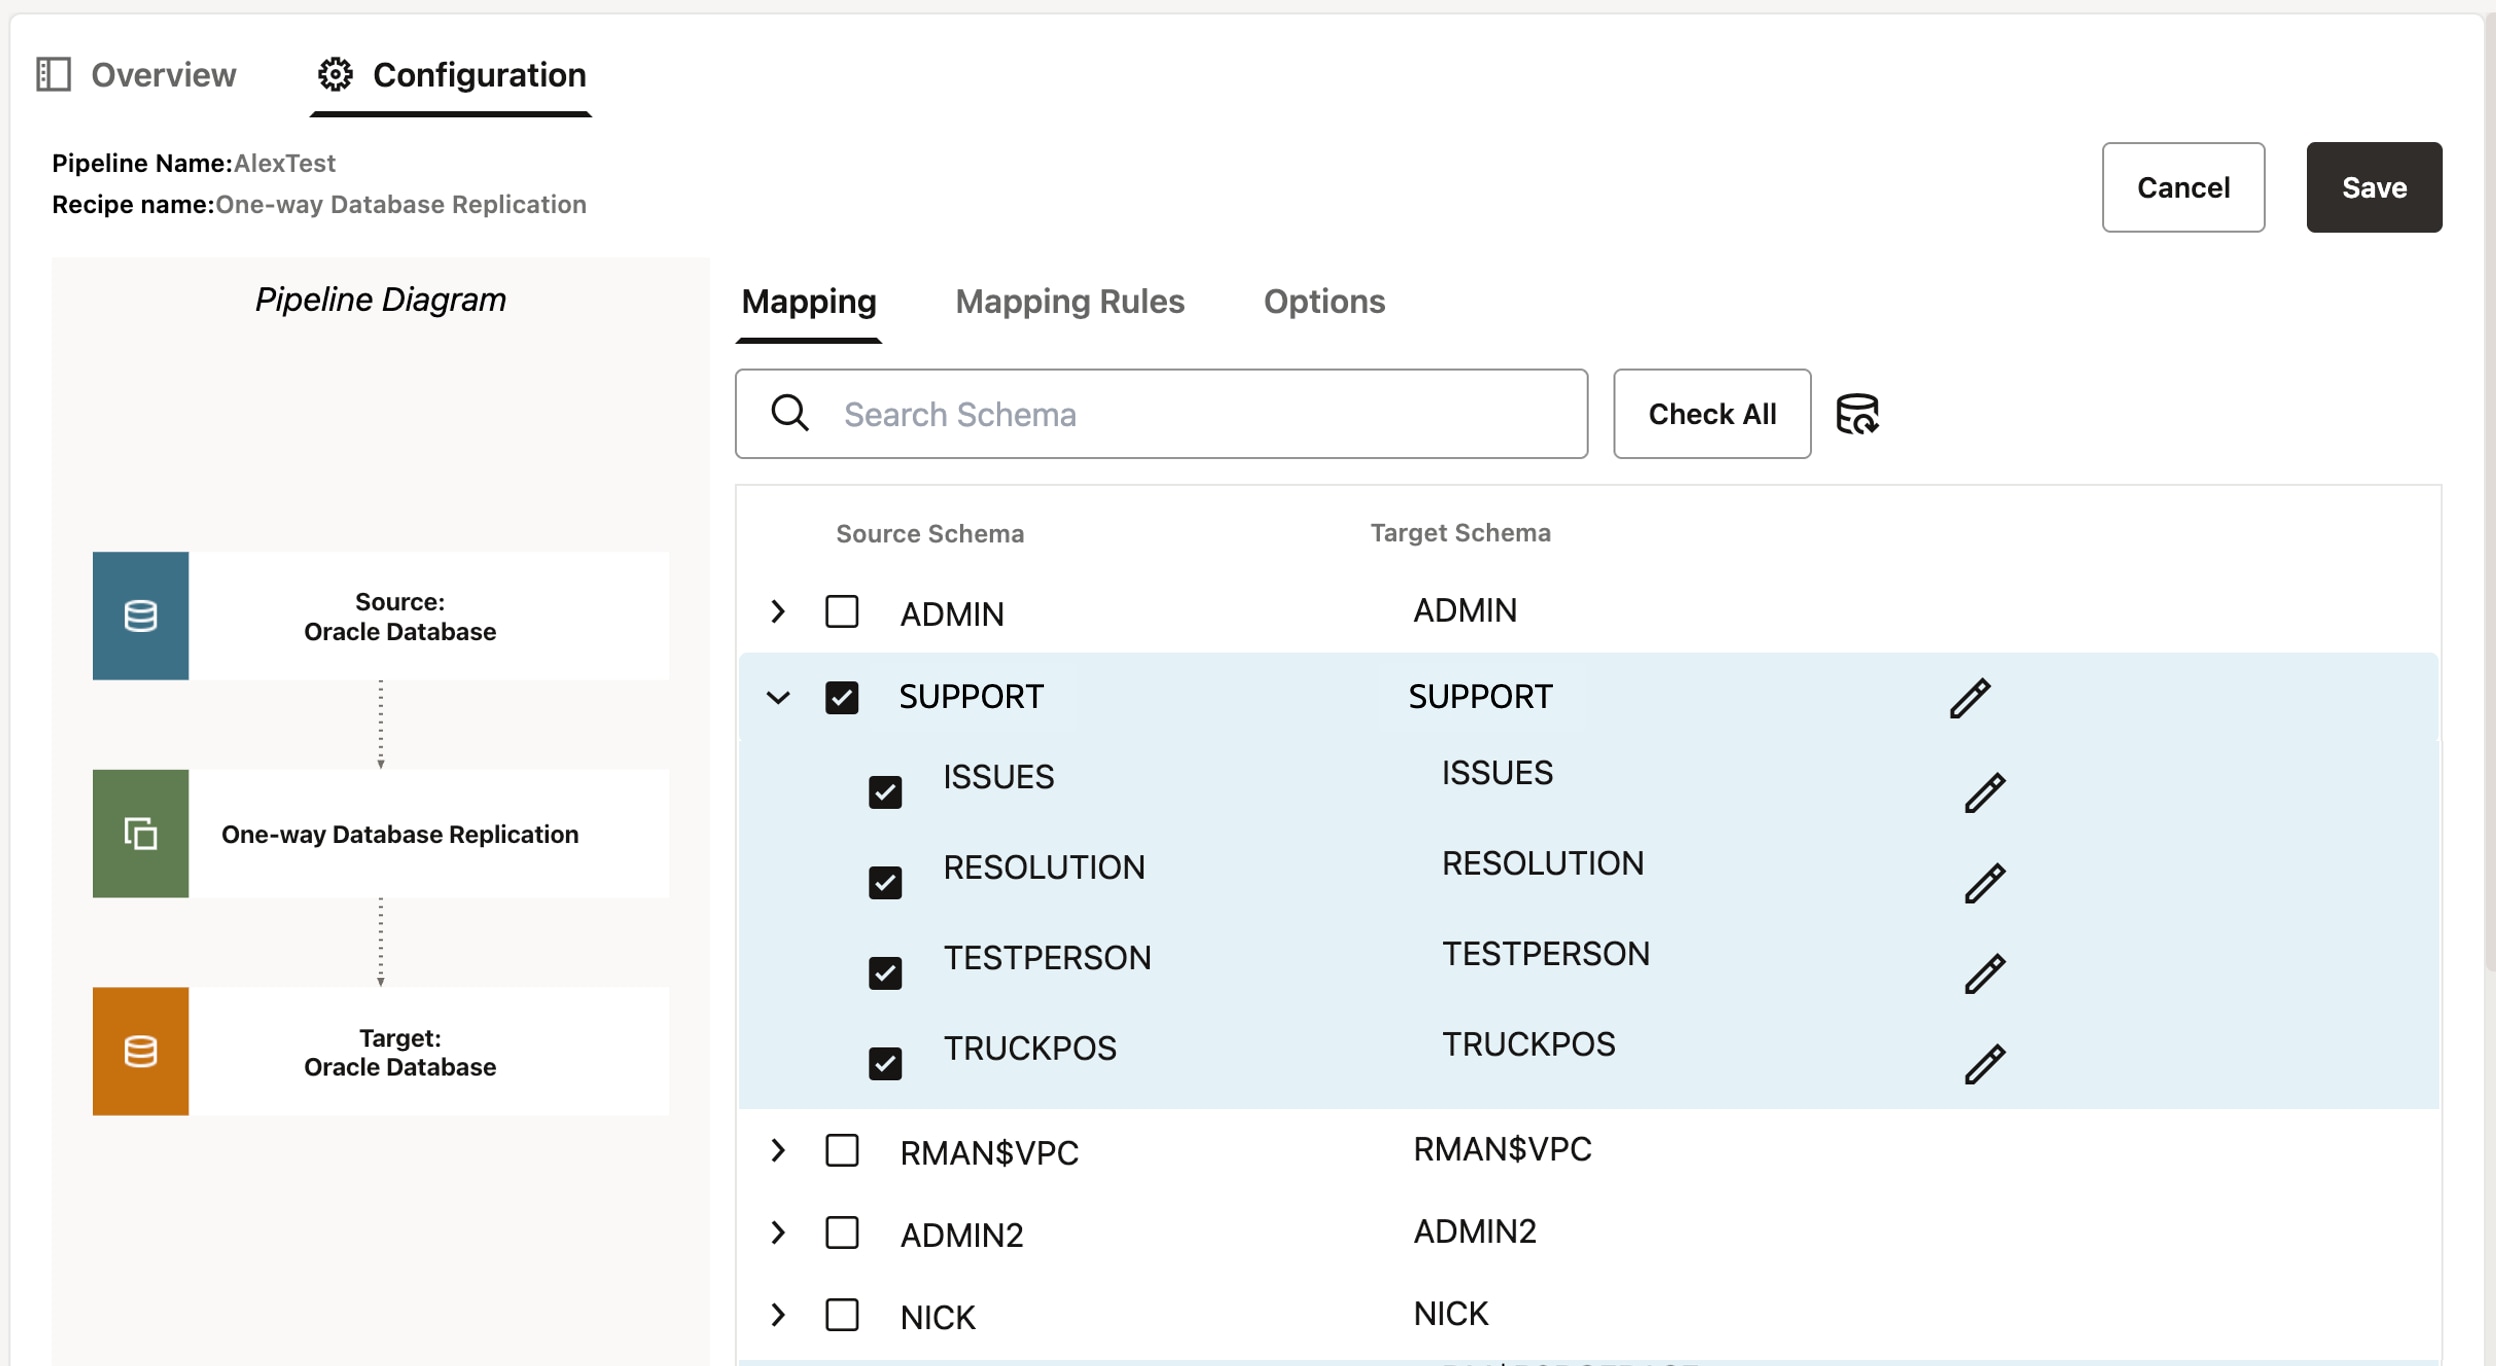Viewport: 2496px width, 1366px height.
Task: Click the refresh schema database icon
Action: (1857, 414)
